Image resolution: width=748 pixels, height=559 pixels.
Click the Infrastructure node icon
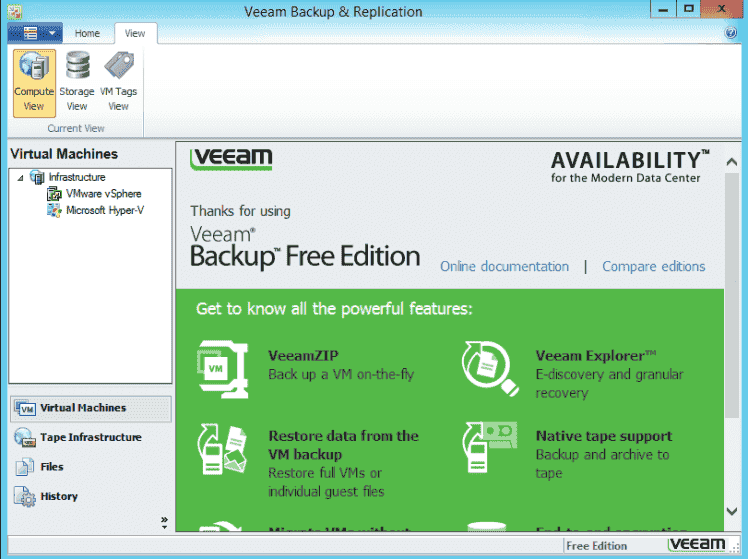tap(37, 177)
